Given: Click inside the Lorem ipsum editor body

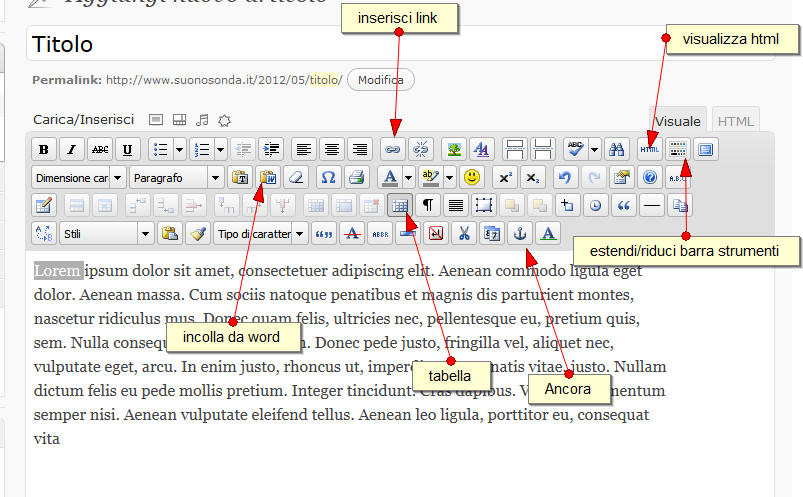Looking at the screenshot, I should click(x=399, y=374).
